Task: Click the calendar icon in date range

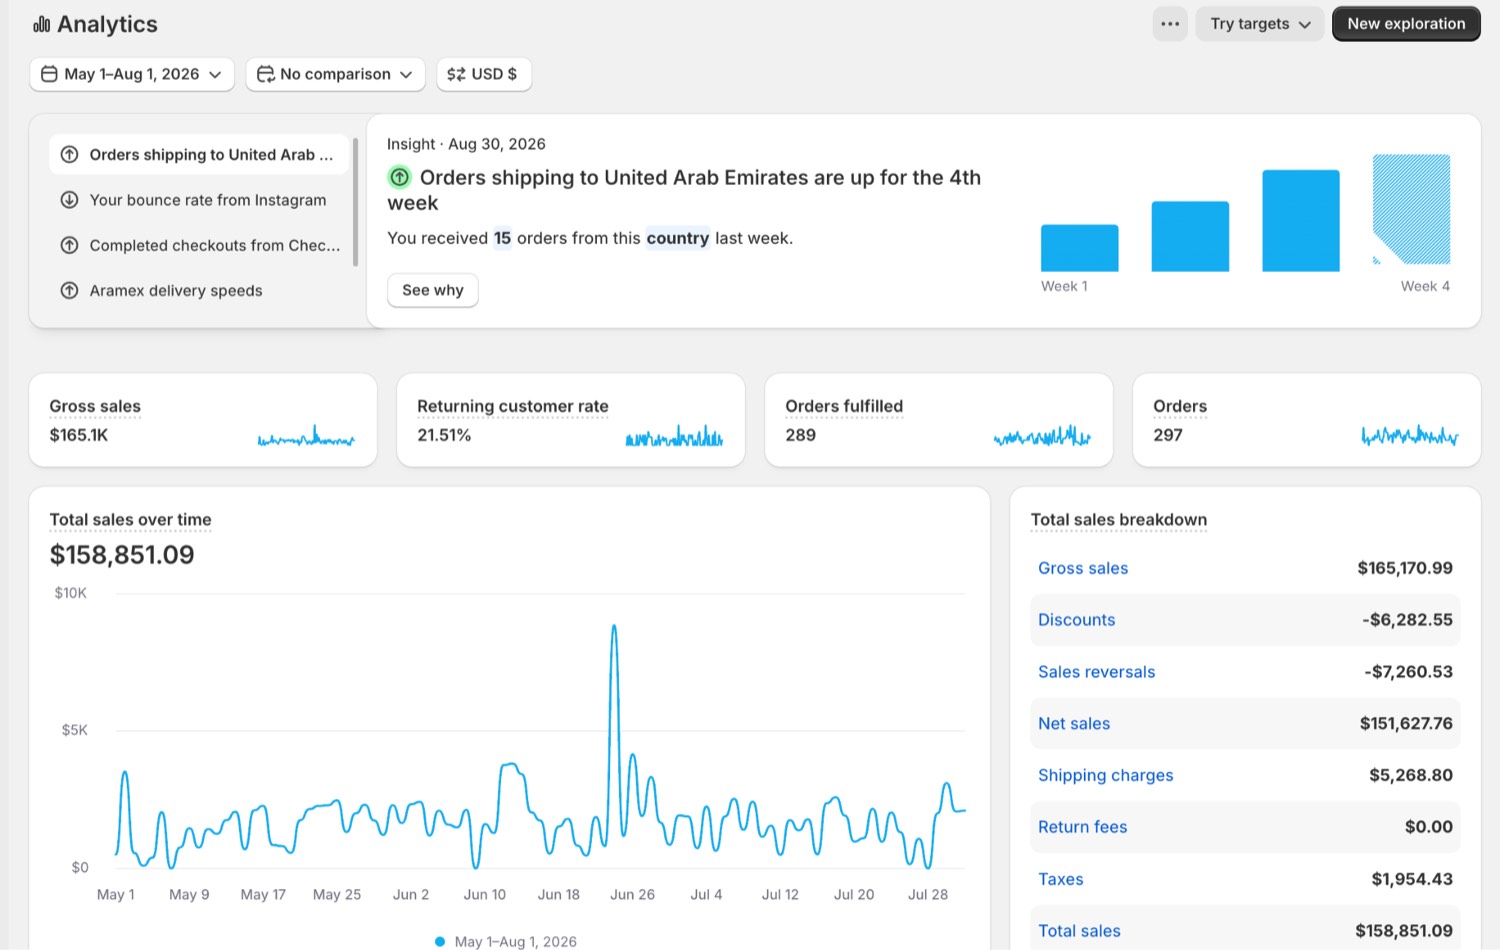Action: point(49,74)
